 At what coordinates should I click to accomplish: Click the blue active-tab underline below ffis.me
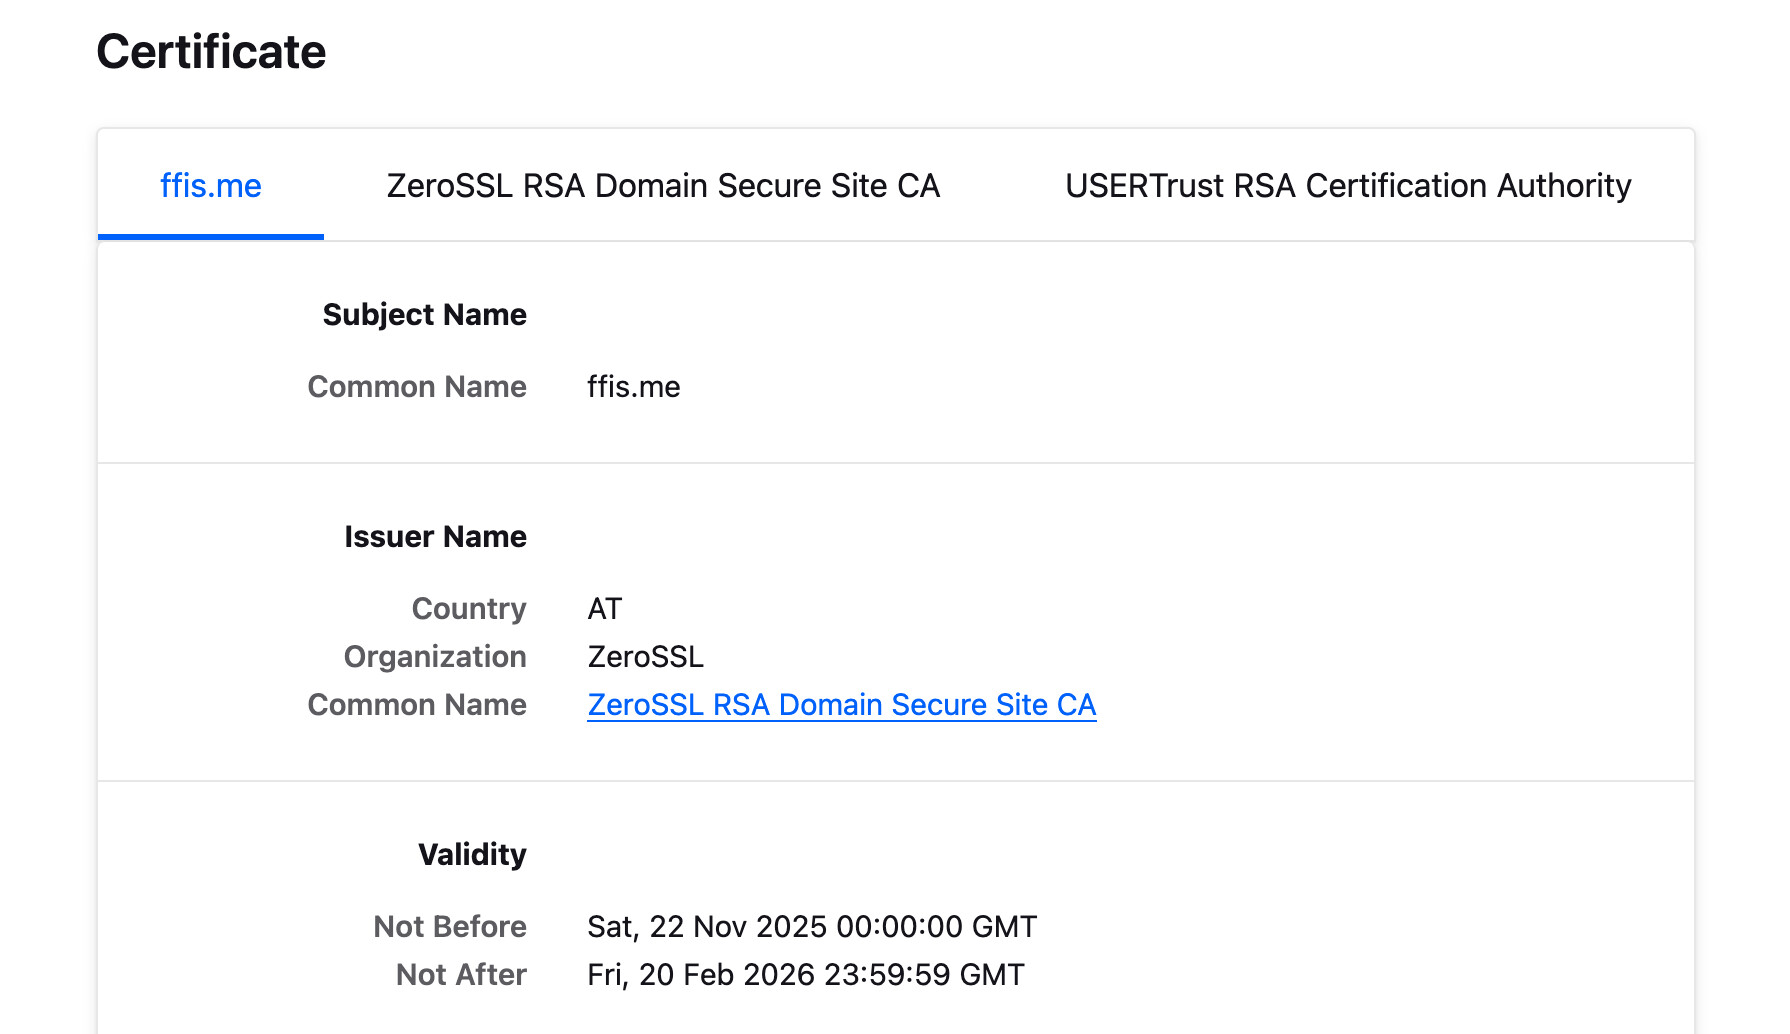pos(210,237)
